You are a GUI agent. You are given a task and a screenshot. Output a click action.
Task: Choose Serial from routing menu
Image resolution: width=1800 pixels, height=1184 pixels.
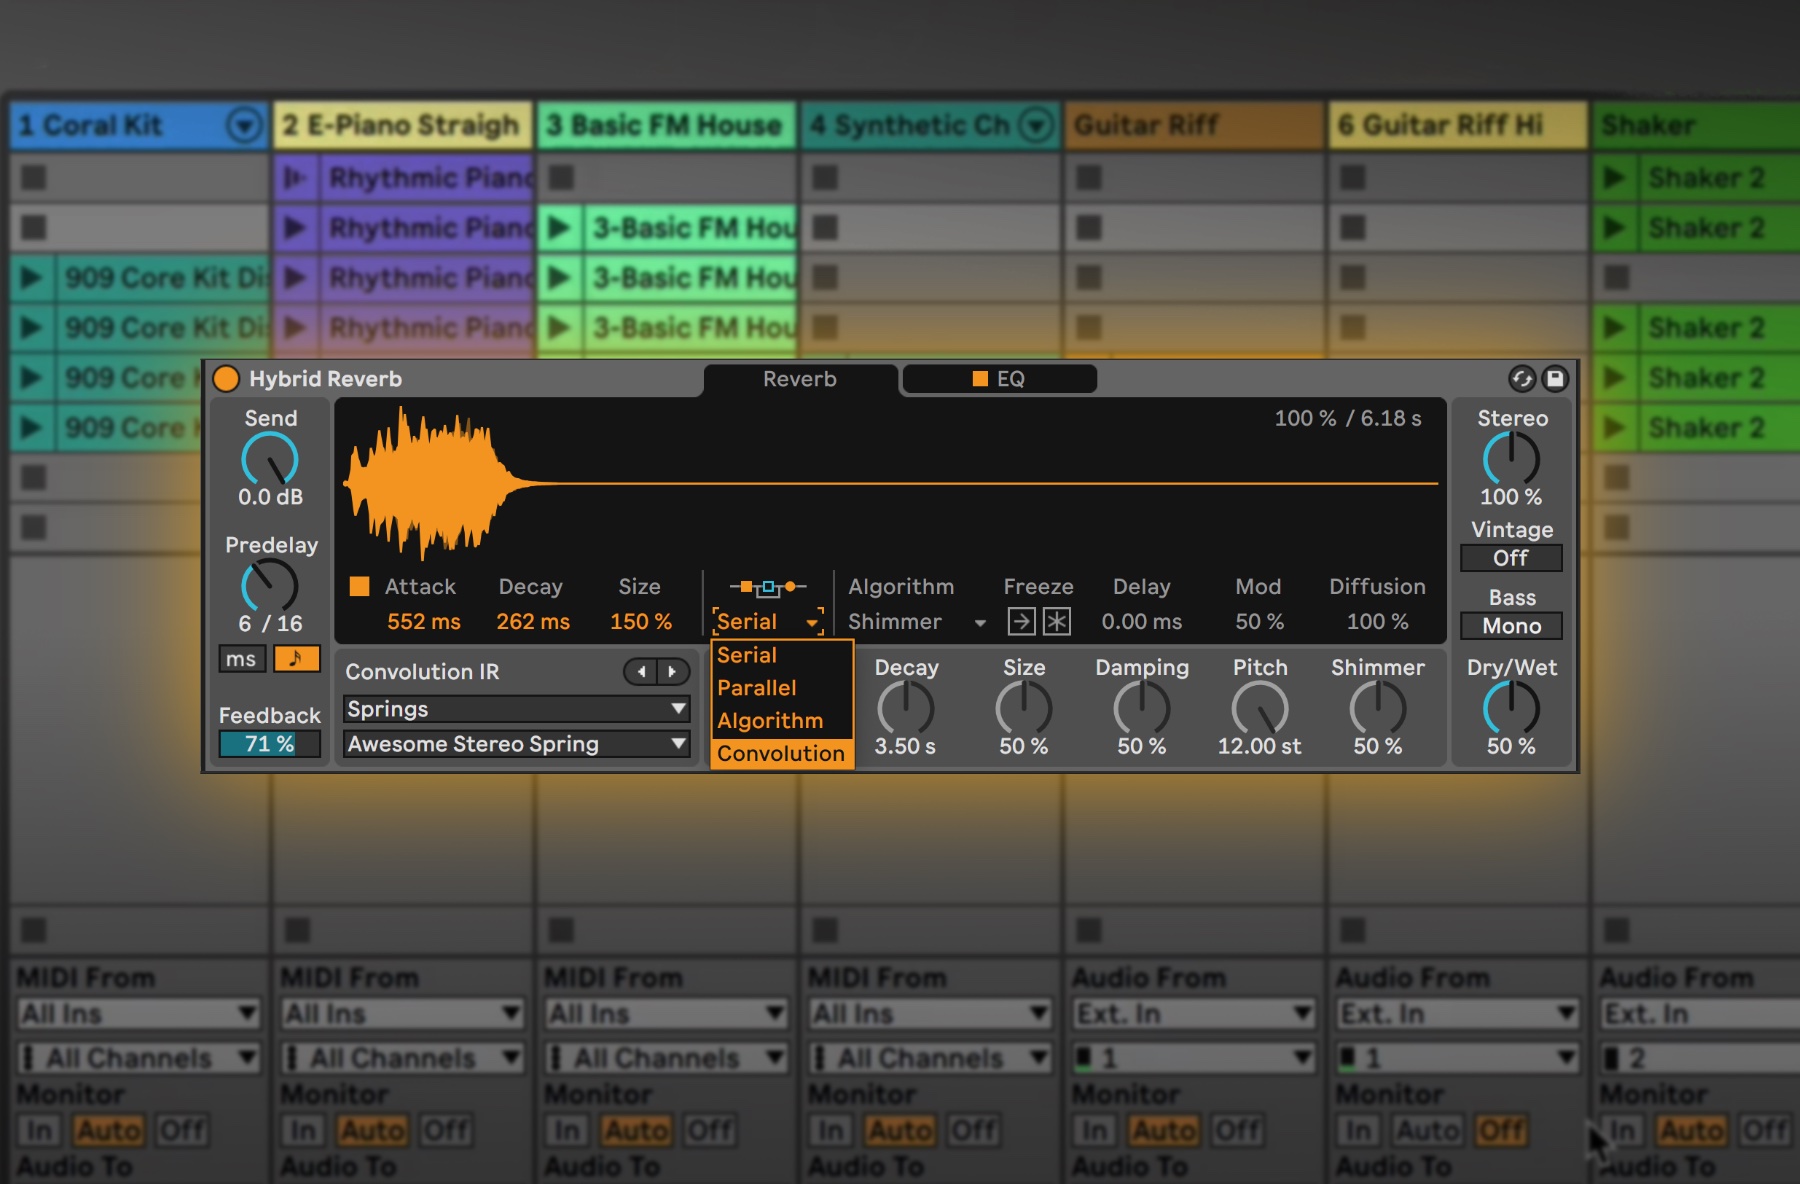point(781,655)
